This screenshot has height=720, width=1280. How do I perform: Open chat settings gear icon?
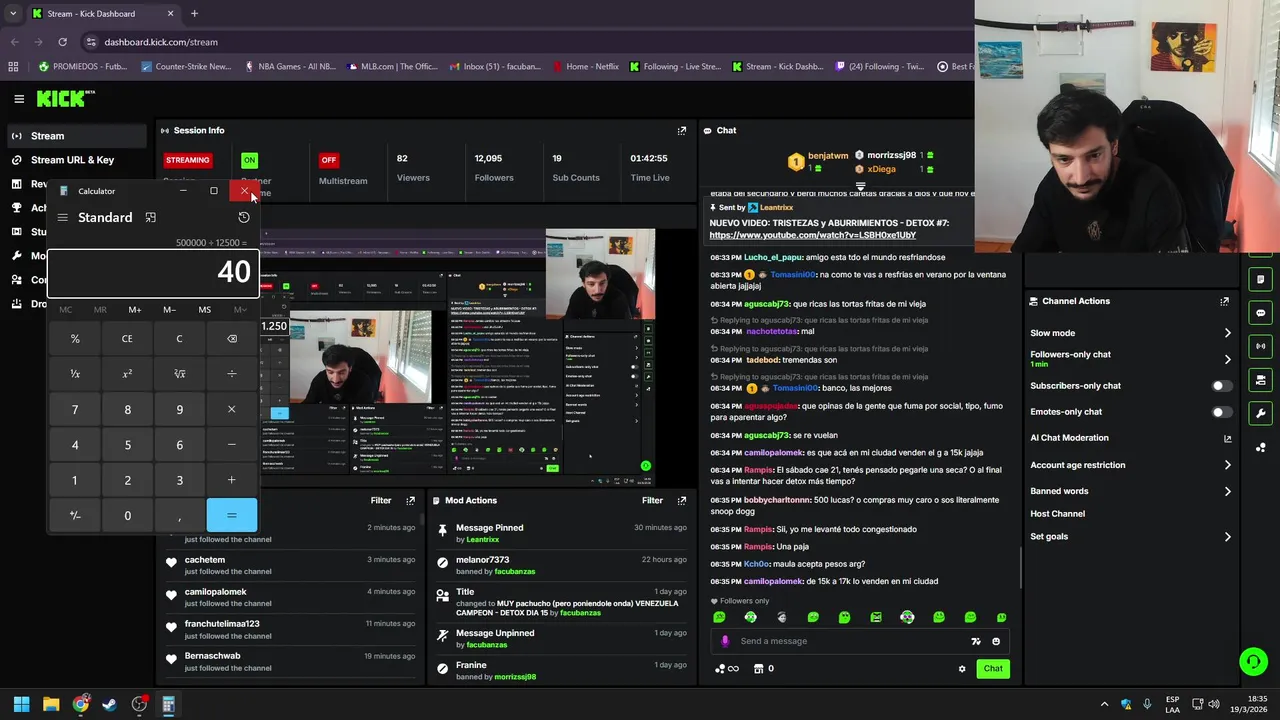(x=962, y=669)
